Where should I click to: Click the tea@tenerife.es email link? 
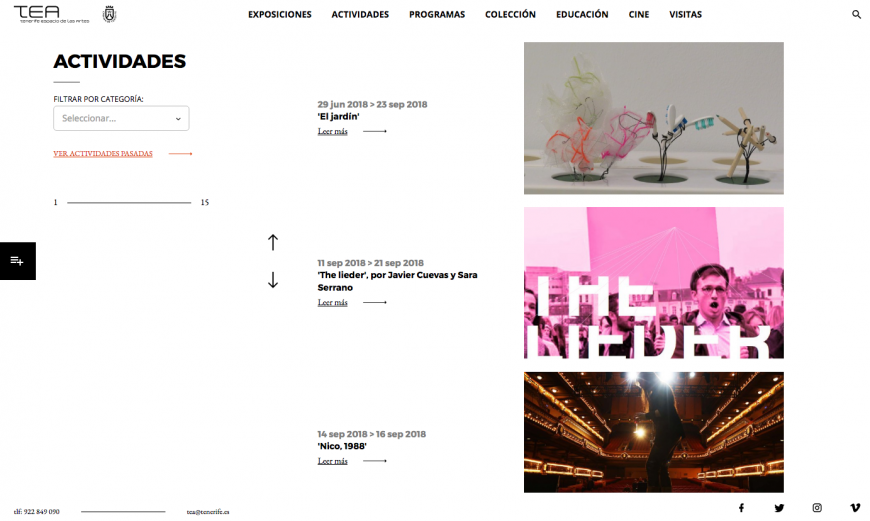[208, 512]
